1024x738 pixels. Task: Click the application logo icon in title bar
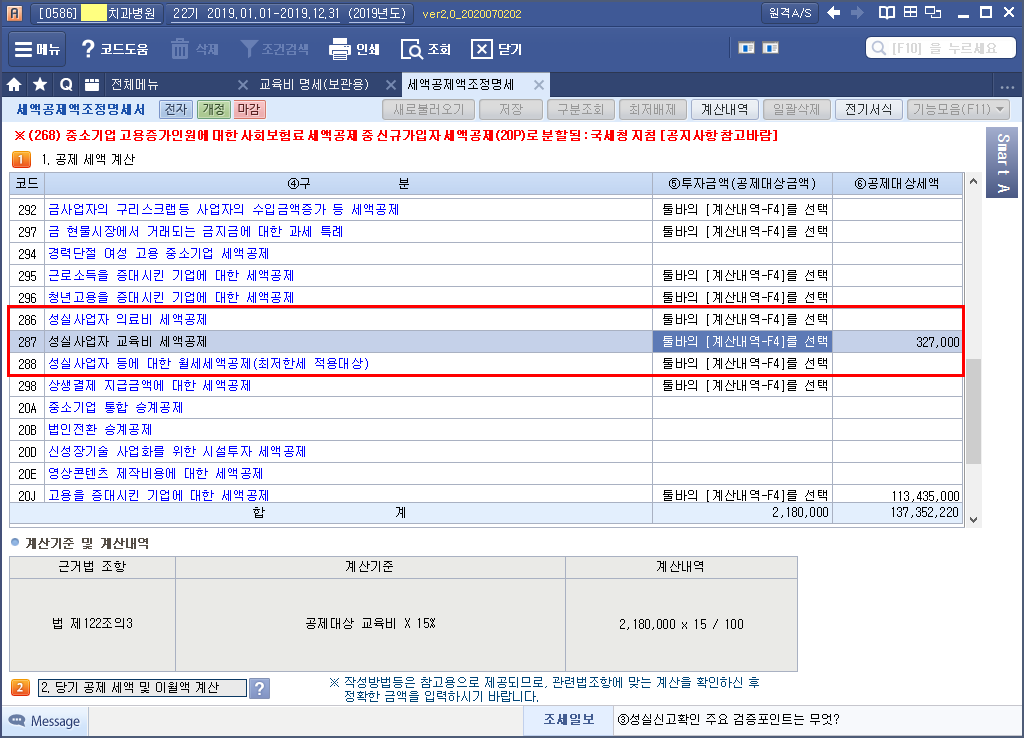[14, 13]
